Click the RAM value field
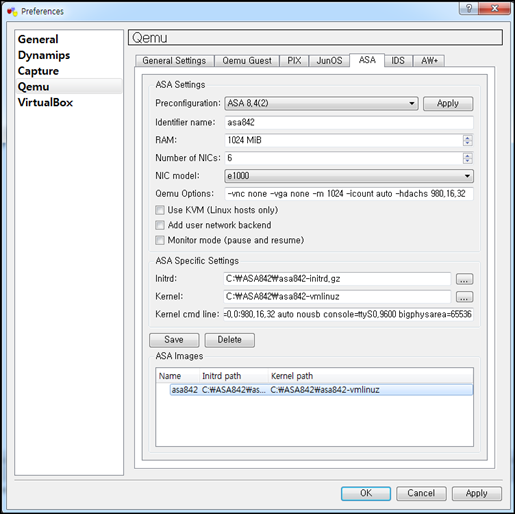 (343, 140)
